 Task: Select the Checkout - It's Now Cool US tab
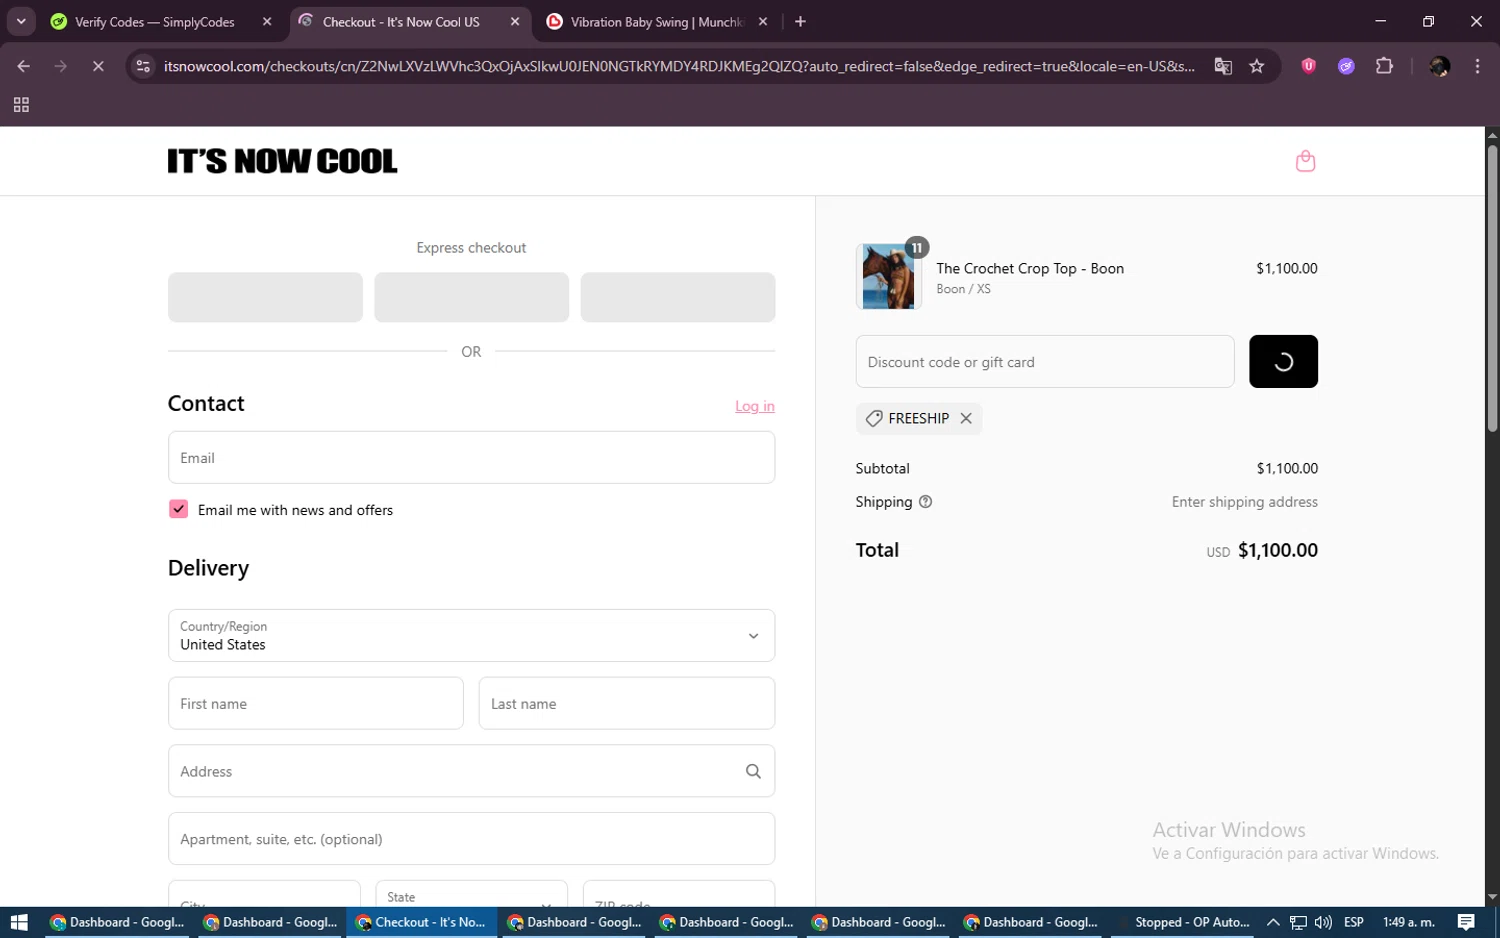[x=401, y=21]
